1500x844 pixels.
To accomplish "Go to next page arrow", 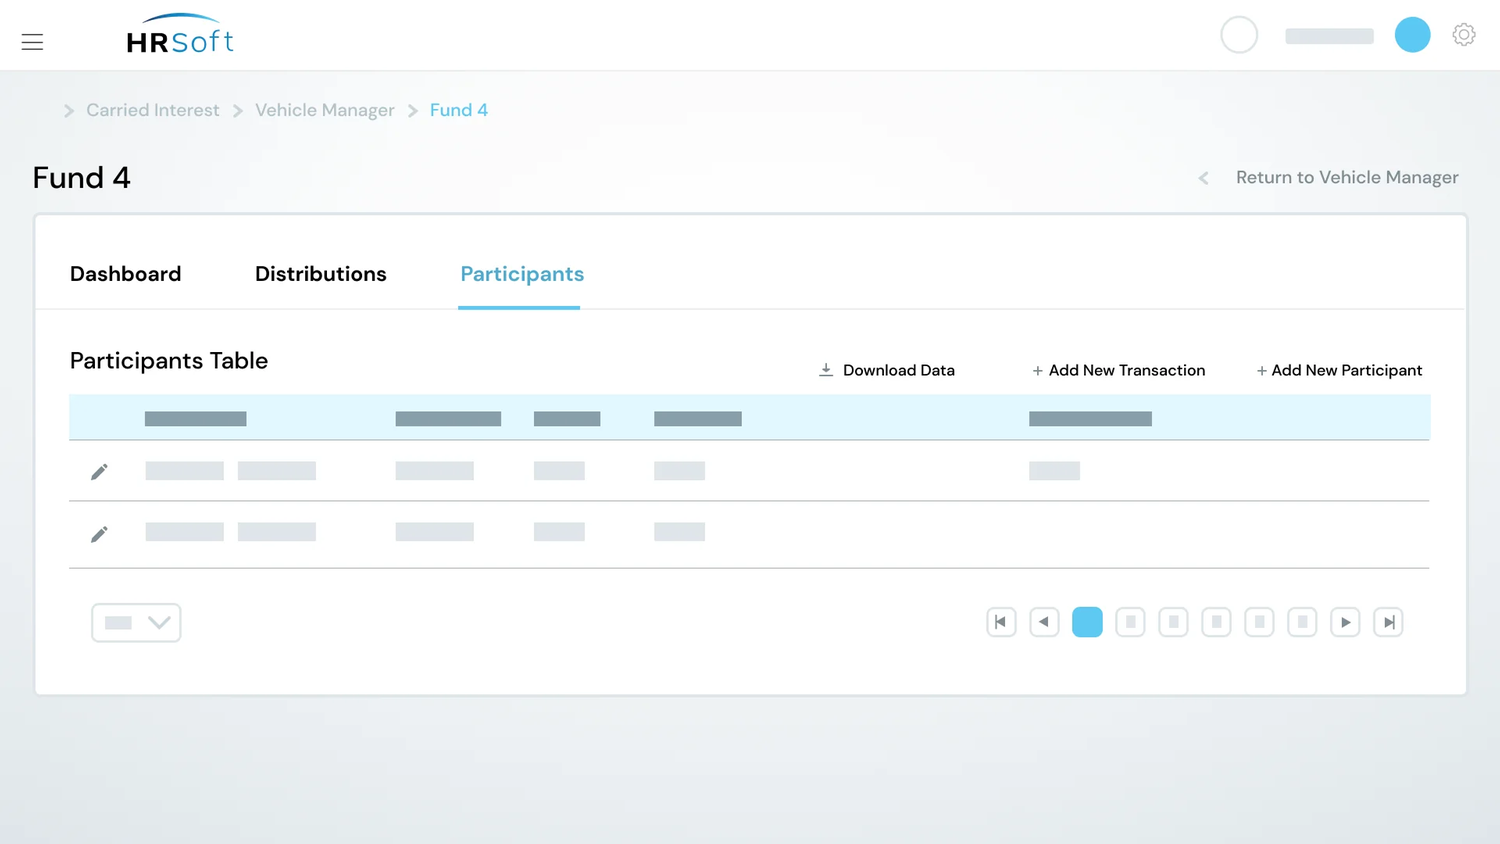I will tap(1345, 622).
